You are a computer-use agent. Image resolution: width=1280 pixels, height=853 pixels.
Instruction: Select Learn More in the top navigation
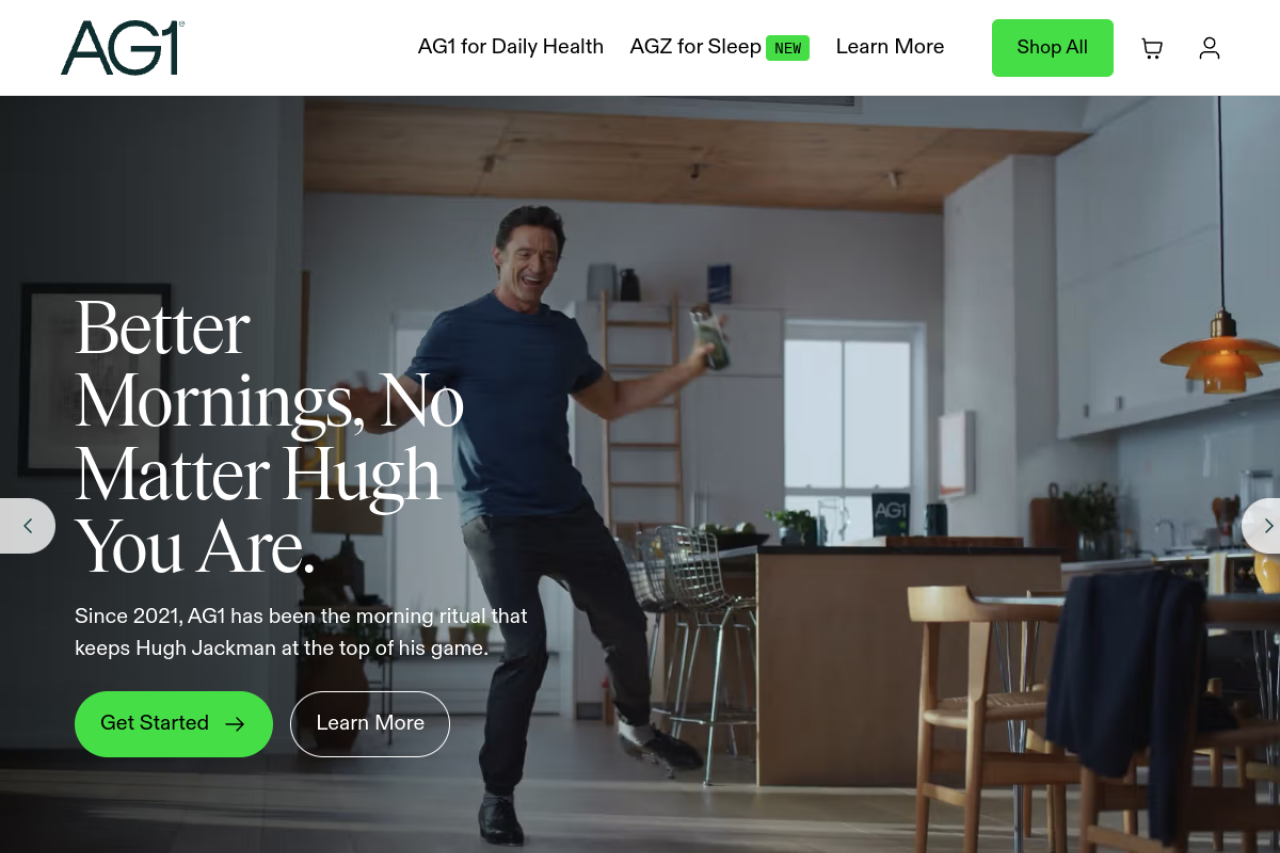pyautogui.click(x=890, y=47)
